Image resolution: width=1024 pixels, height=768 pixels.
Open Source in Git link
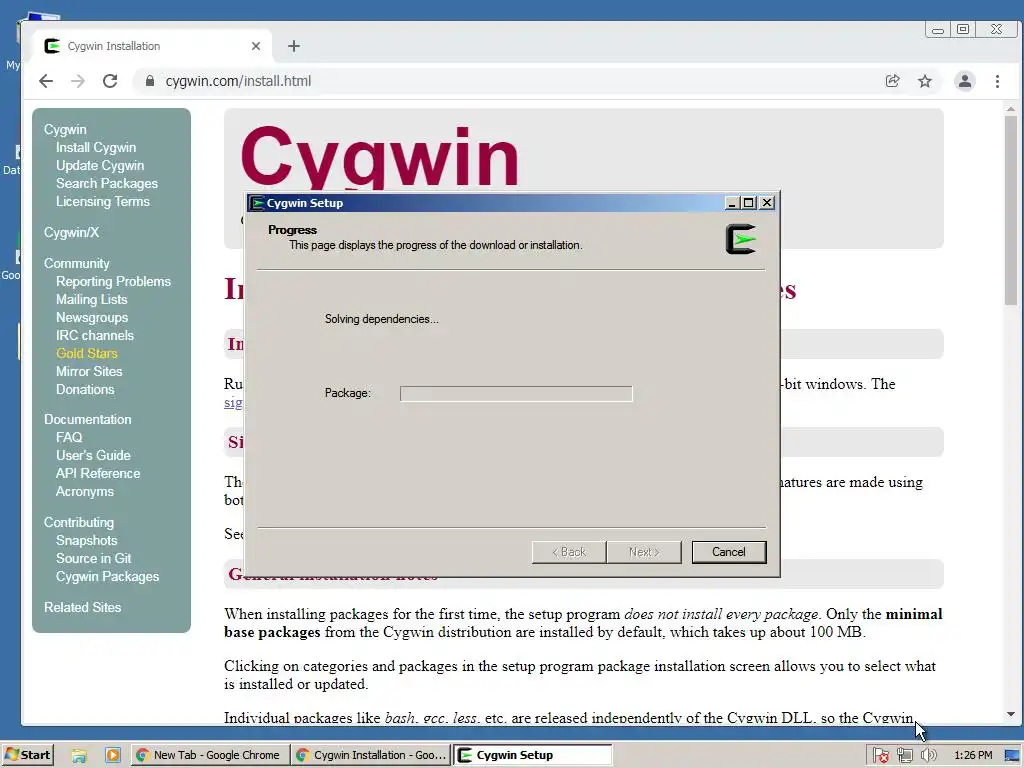93,558
